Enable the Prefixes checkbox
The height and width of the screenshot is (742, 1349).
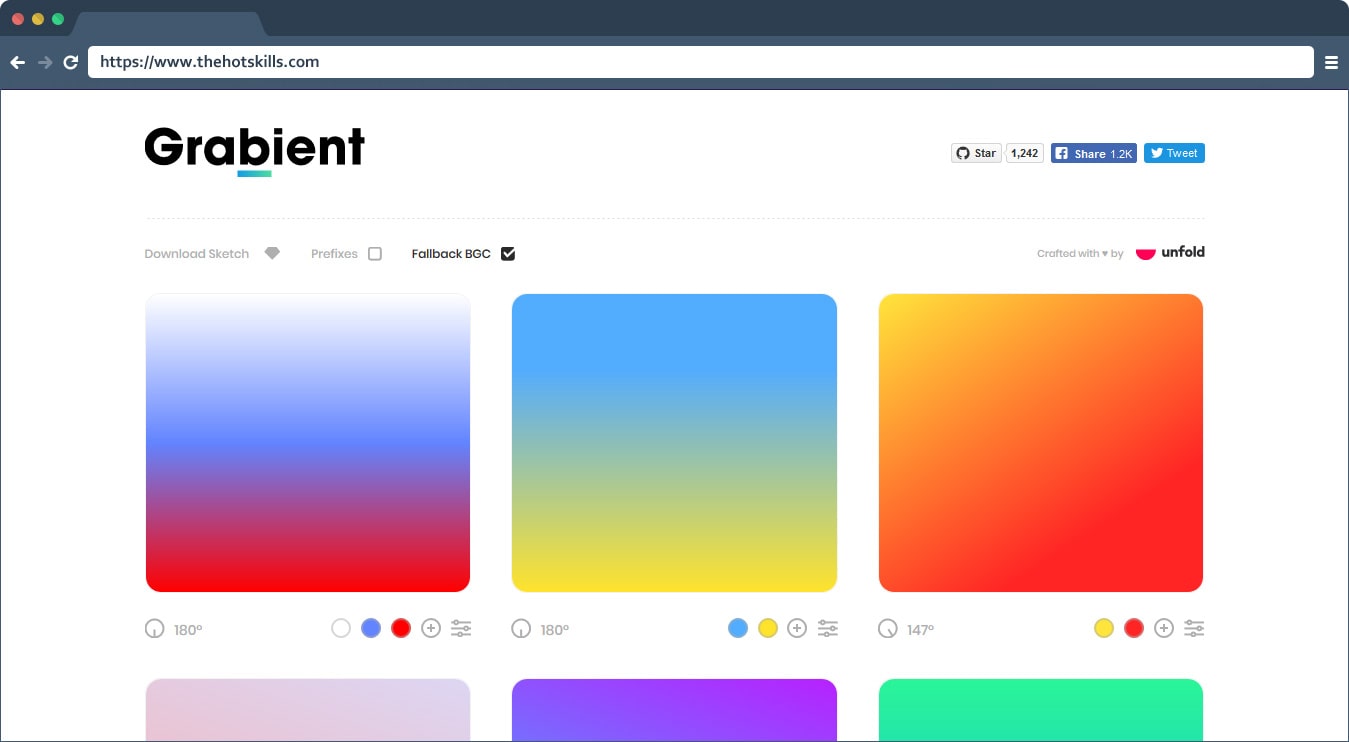[375, 254]
